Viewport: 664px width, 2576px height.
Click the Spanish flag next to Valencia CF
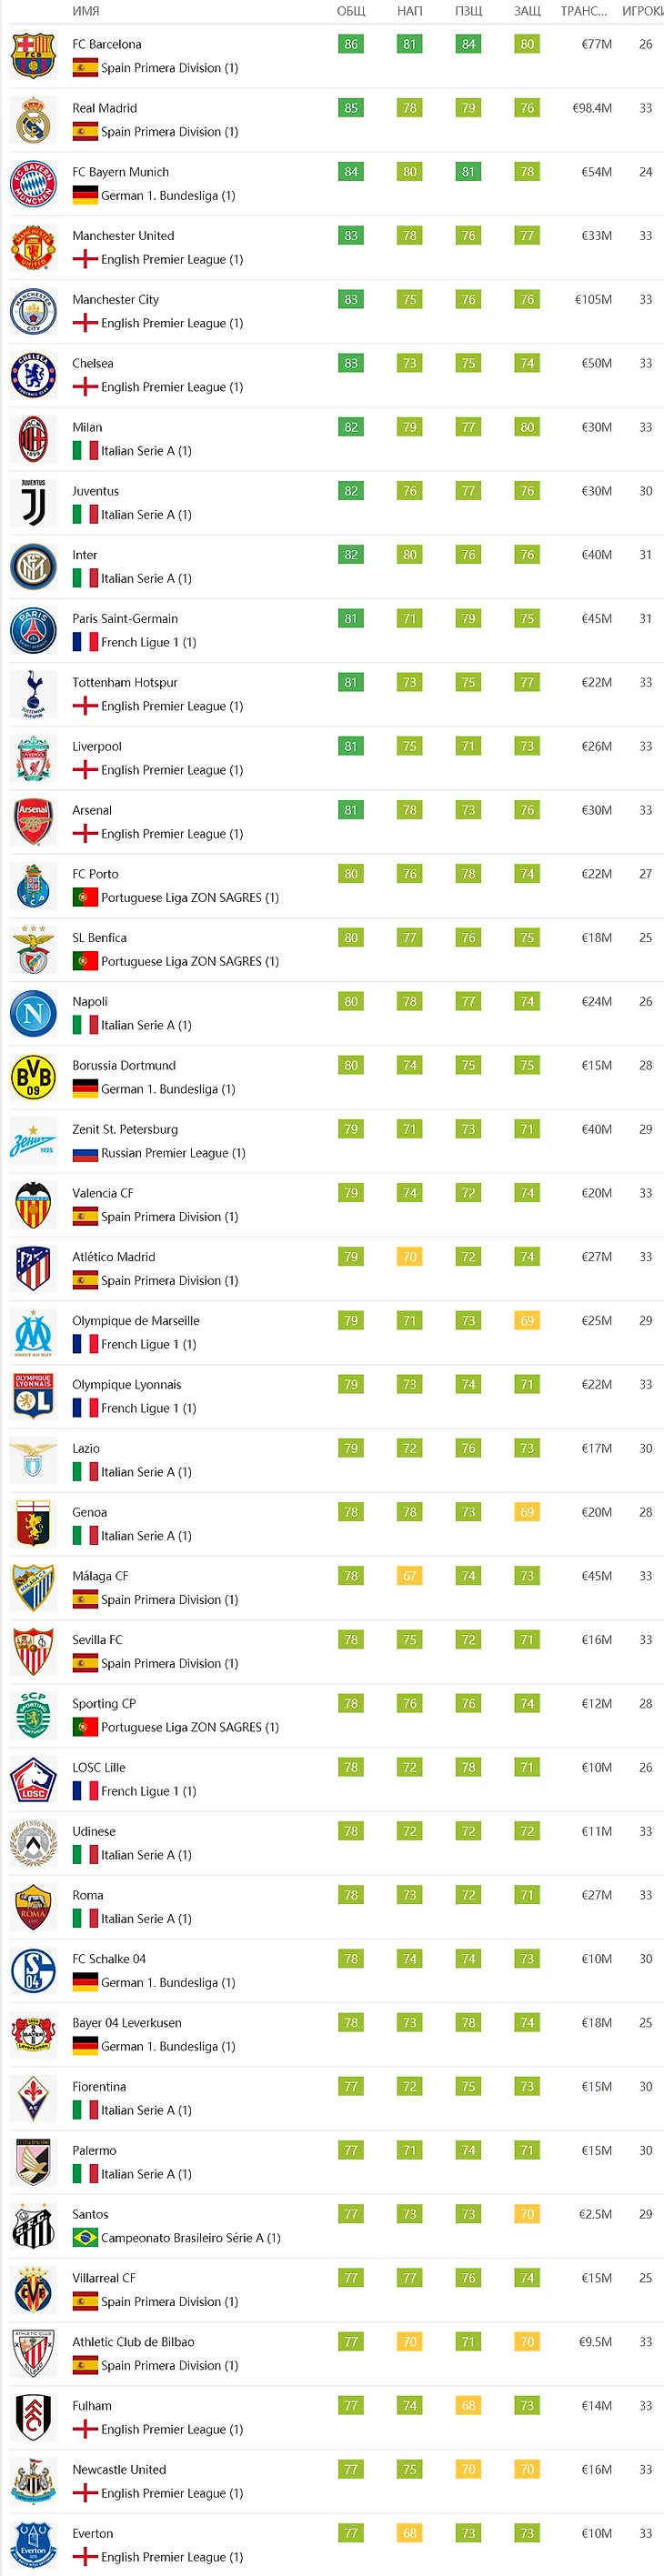point(85,1217)
